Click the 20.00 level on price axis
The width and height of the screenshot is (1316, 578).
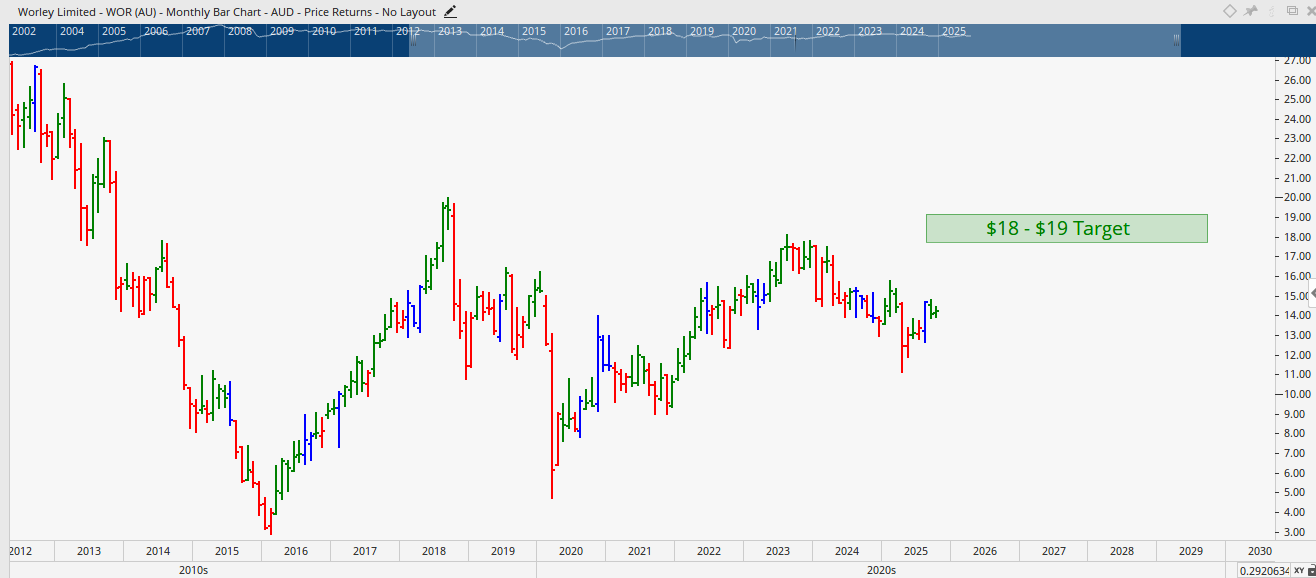tap(1297, 198)
